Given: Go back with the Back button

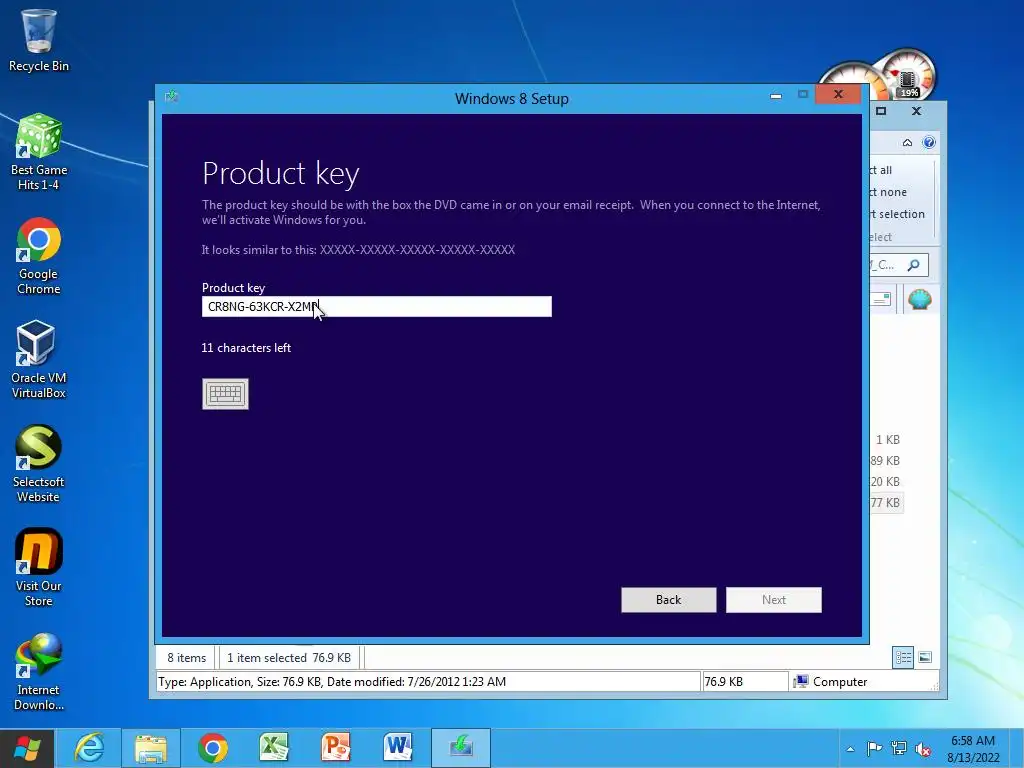Looking at the screenshot, I should pyautogui.click(x=668, y=600).
